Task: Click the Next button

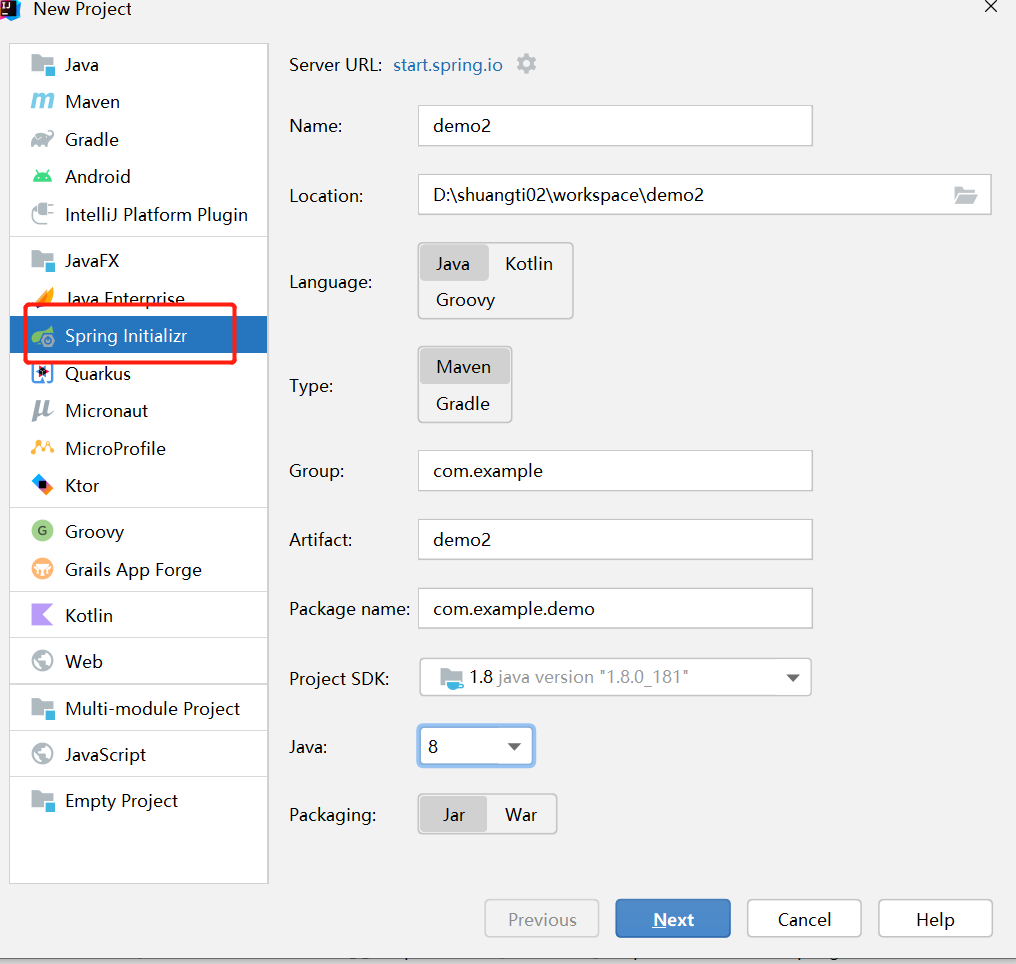Action: (x=673, y=920)
